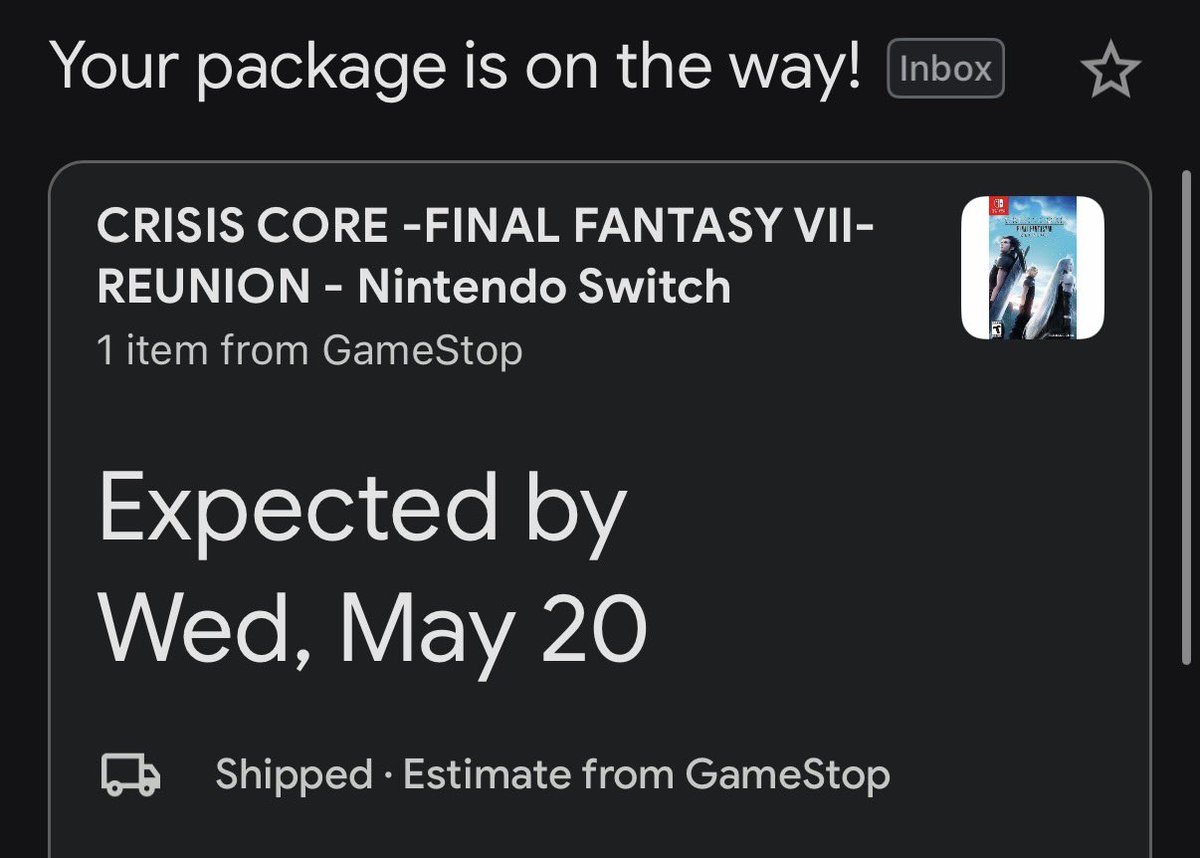Screen dimensions: 1200x858
Task: Click the '1 item from GameStop' text
Action: tap(309, 350)
